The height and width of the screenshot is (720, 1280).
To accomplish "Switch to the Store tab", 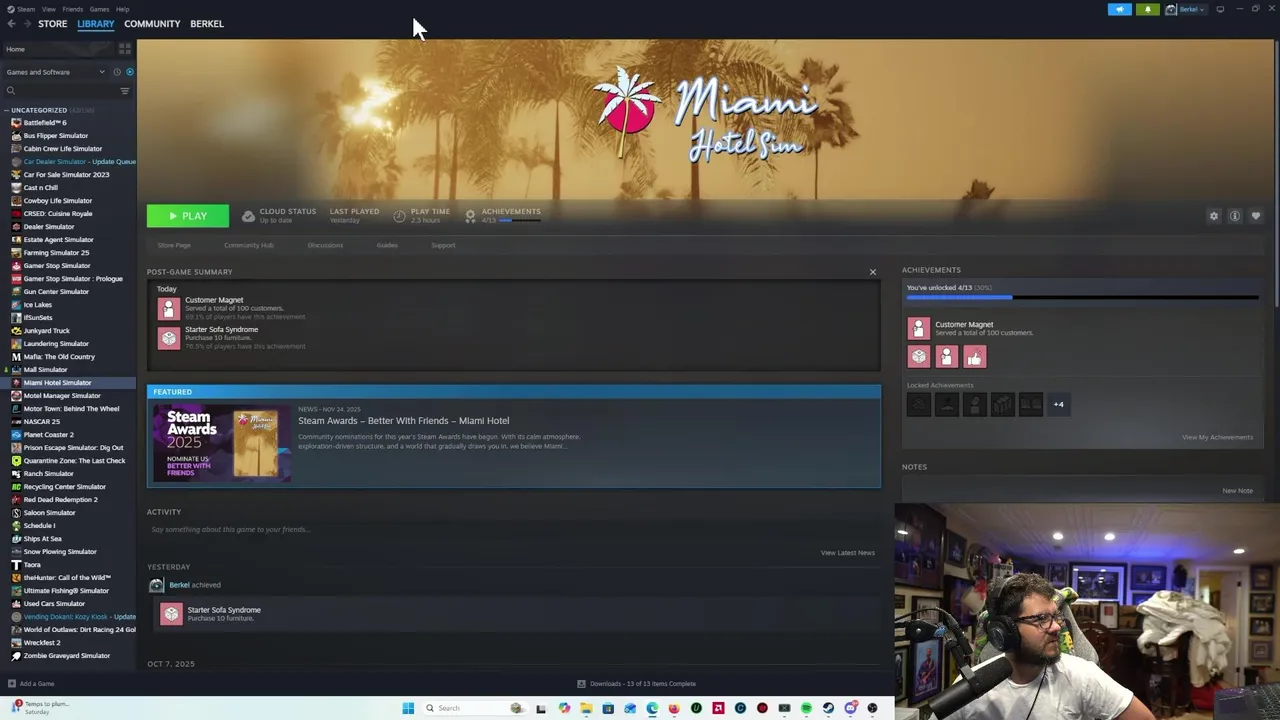I will pos(52,24).
